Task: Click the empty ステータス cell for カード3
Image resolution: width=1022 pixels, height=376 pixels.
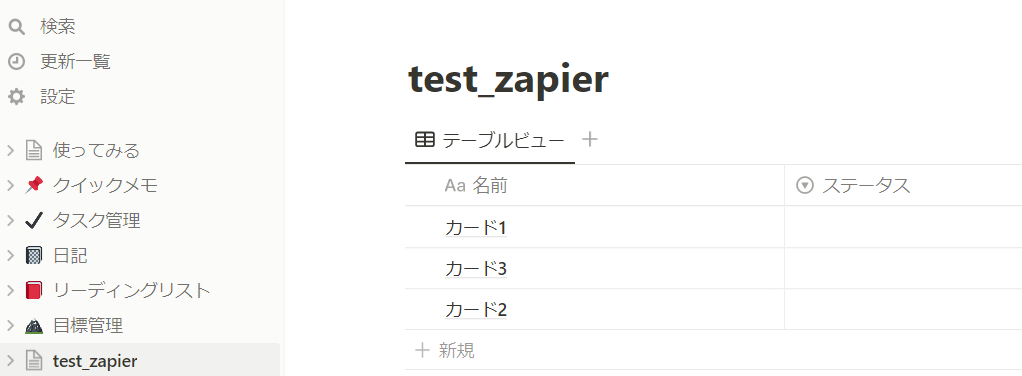Action: (903, 268)
